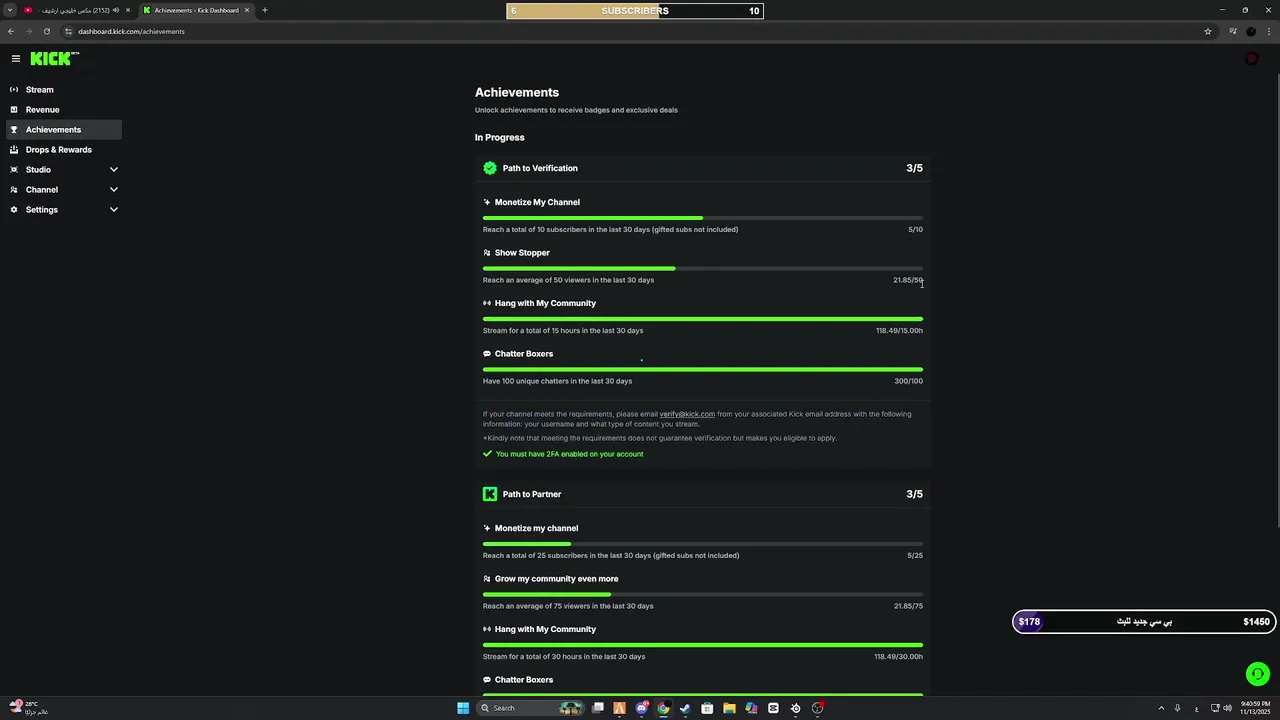The image size is (1280, 720).
Task: Click the Grow my community even more icon
Action: pos(487,579)
